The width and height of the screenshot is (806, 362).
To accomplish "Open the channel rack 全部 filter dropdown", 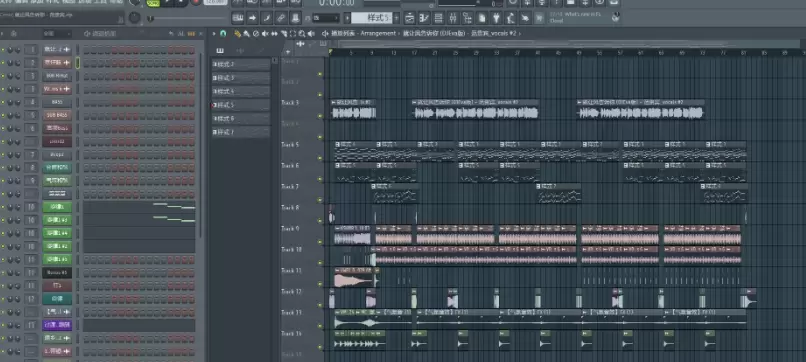I will [x=57, y=34].
